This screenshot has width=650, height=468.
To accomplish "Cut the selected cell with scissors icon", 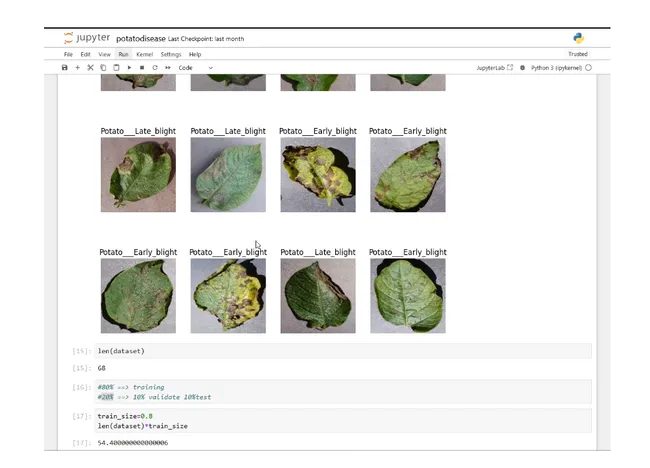I will click(x=90, y=68).
